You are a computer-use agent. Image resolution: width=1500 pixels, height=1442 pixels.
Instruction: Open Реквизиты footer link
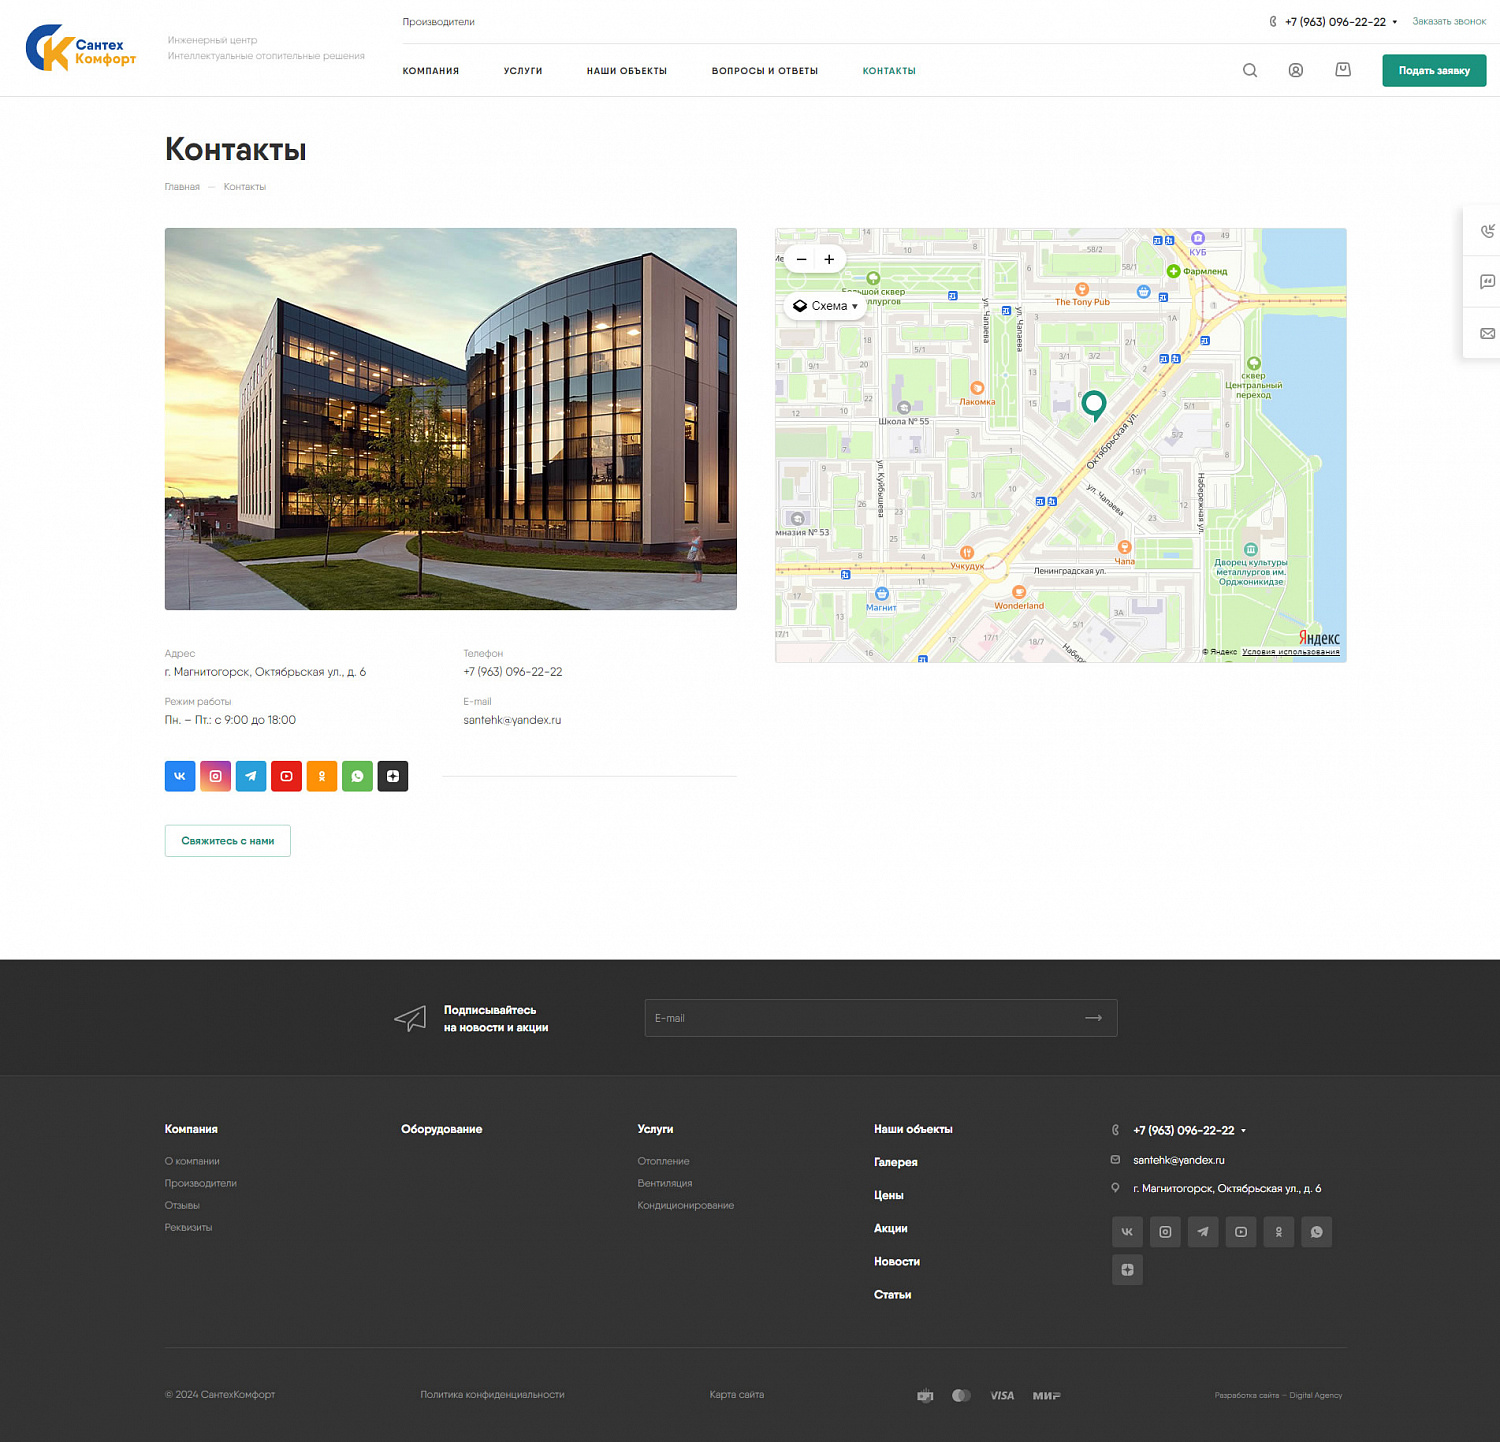click(189, 1227)
